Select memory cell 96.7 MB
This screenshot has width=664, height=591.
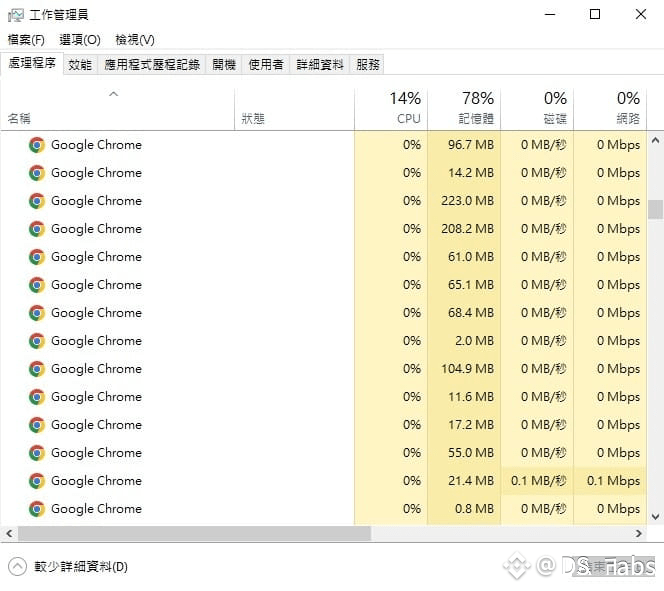[464, 145]
